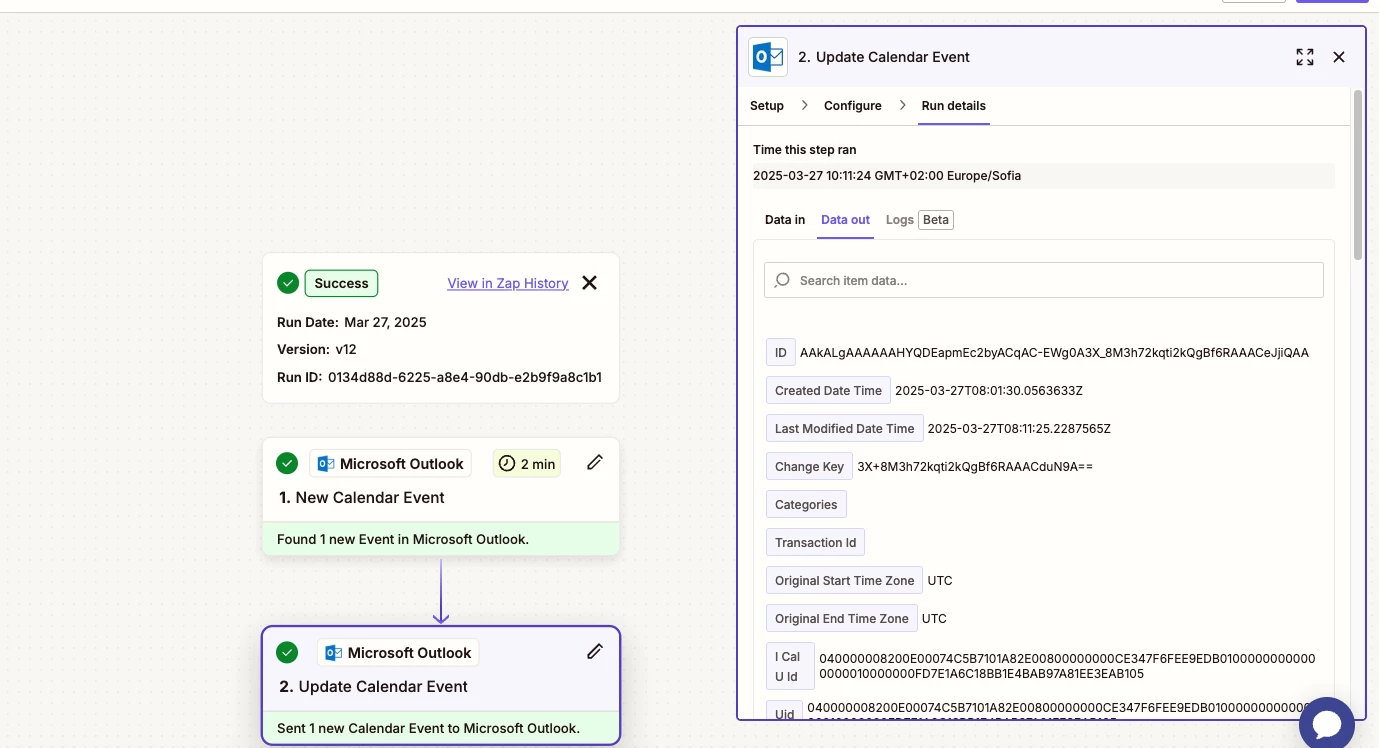Edit the New Calendar Event step

click(x=595, y=462)
